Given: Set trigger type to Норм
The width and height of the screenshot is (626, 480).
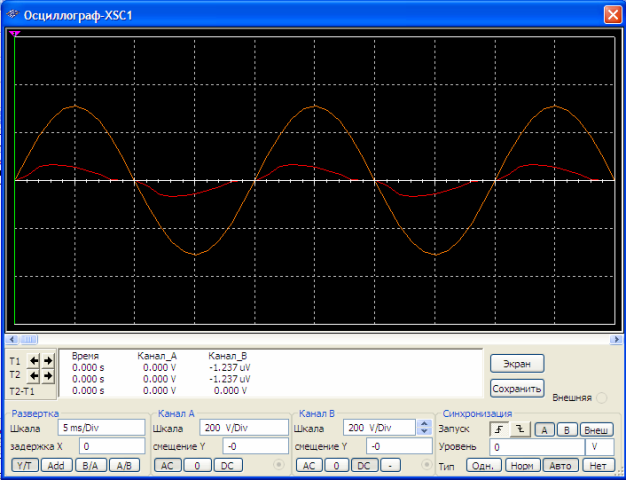Looking at the screenshot, I should point(522,466).
